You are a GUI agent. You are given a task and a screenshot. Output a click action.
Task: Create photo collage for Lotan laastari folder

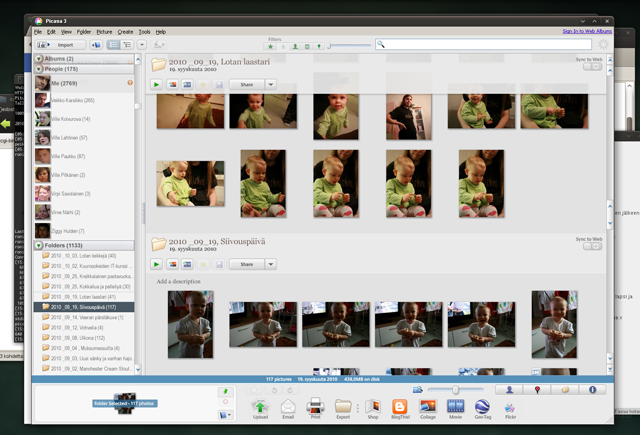[173, 84]
